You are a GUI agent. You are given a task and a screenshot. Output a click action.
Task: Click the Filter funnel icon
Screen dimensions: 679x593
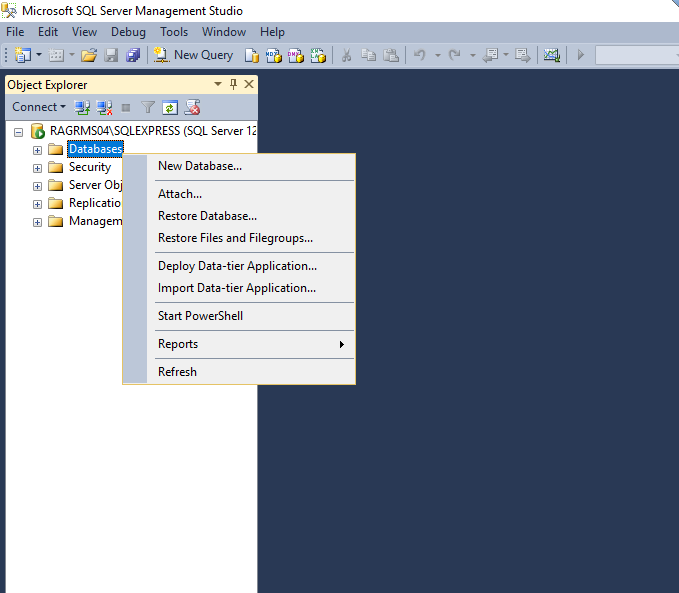click(148, 107)
